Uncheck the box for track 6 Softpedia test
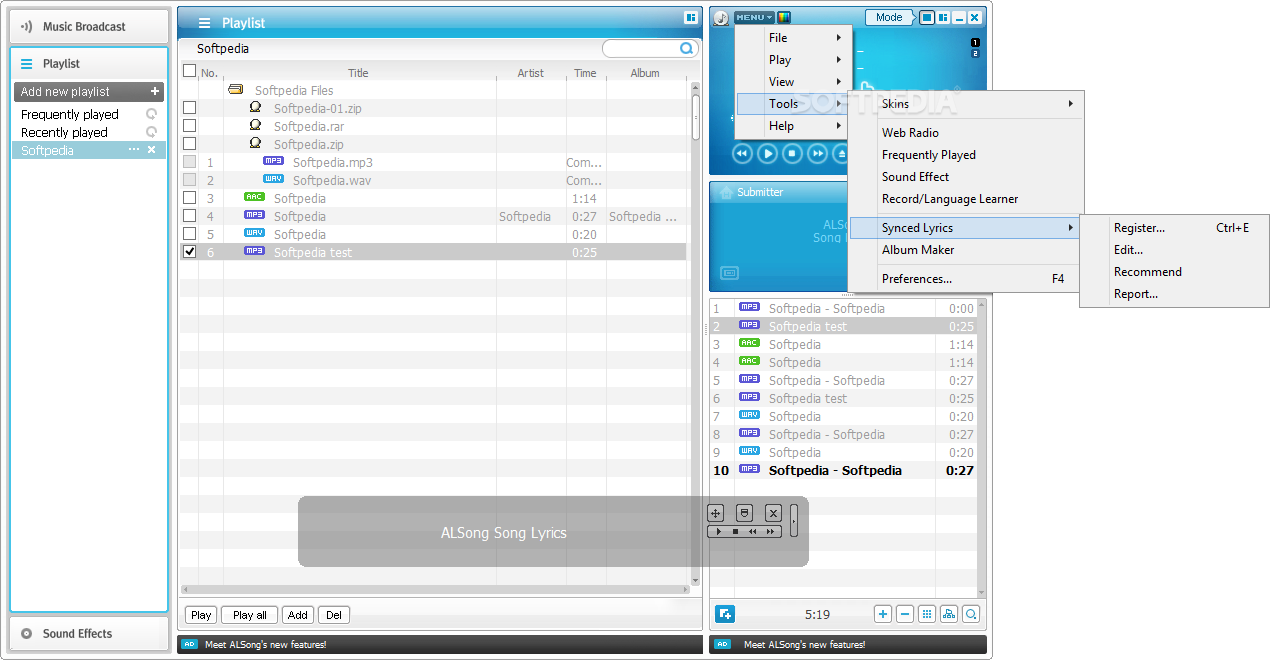Viewport: 1270px width, 660px height. click(x=189, y=252)
